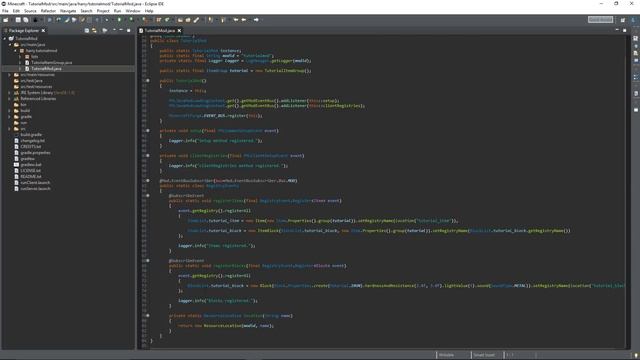Close the TutorialMod.java editor tab
The width and height of the screenshot is (640, 360).
click(x=179, y=31)
